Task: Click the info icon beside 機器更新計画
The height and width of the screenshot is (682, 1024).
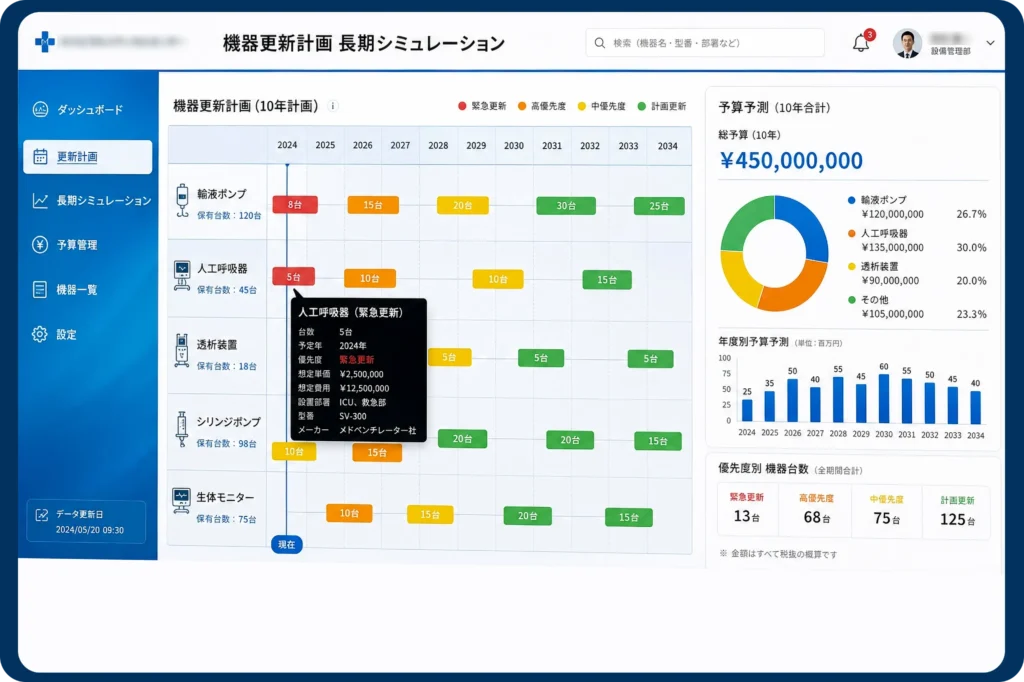Action: [332, 106]
